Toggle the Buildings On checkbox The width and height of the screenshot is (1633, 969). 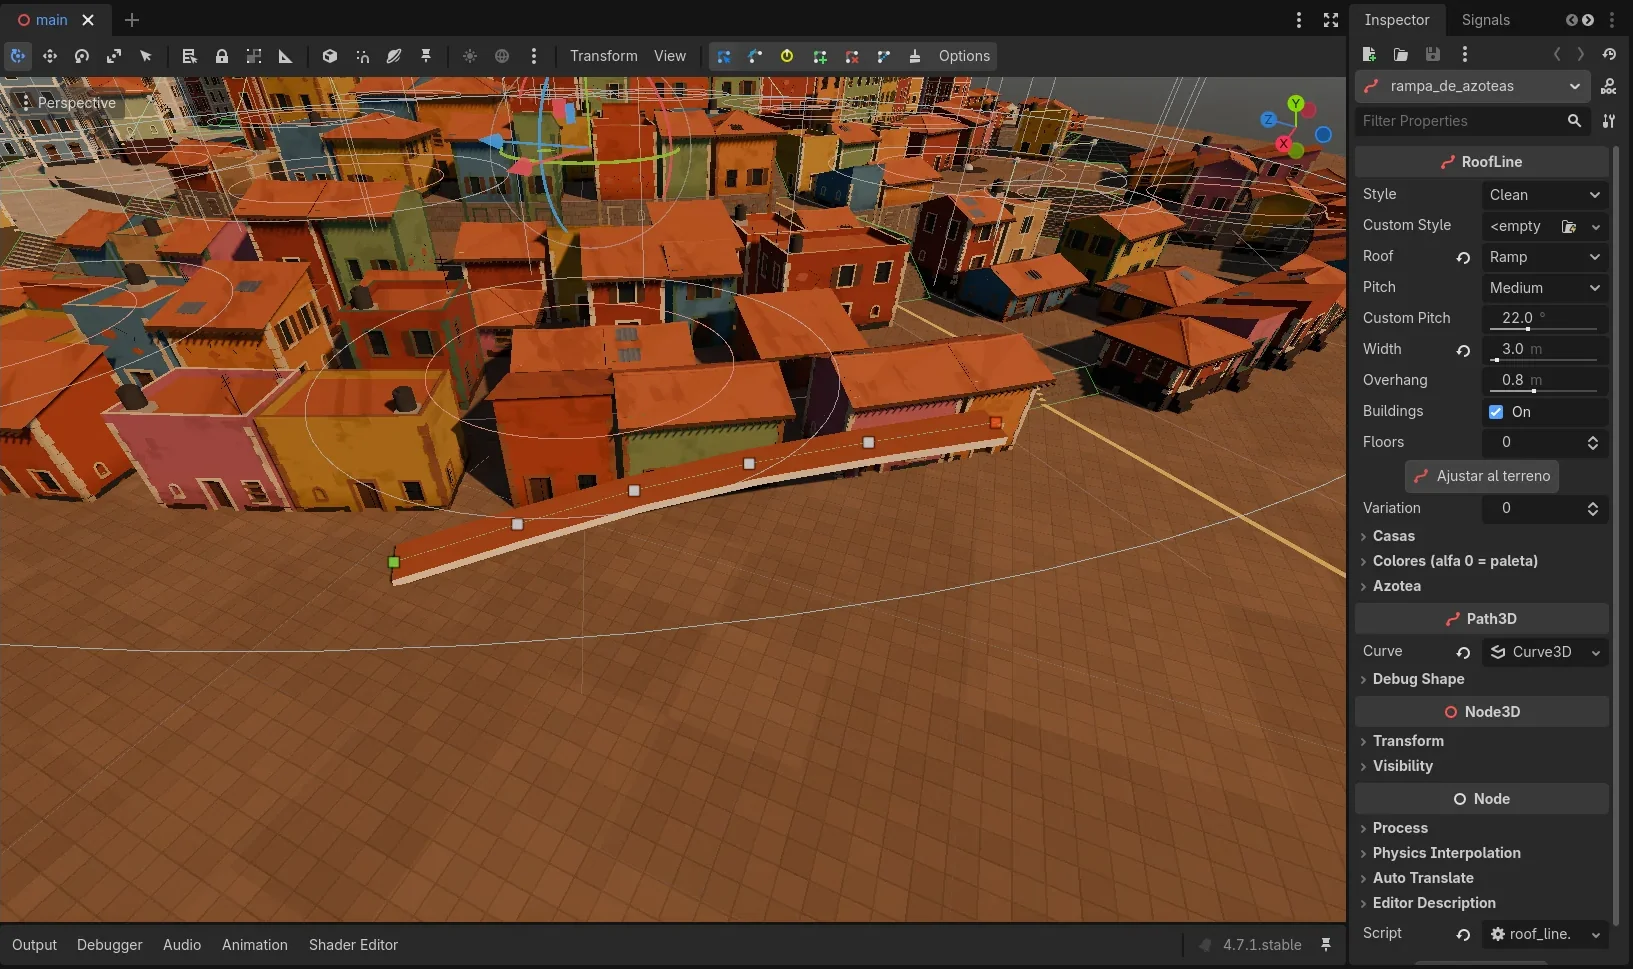click(x=1496, y=412)
